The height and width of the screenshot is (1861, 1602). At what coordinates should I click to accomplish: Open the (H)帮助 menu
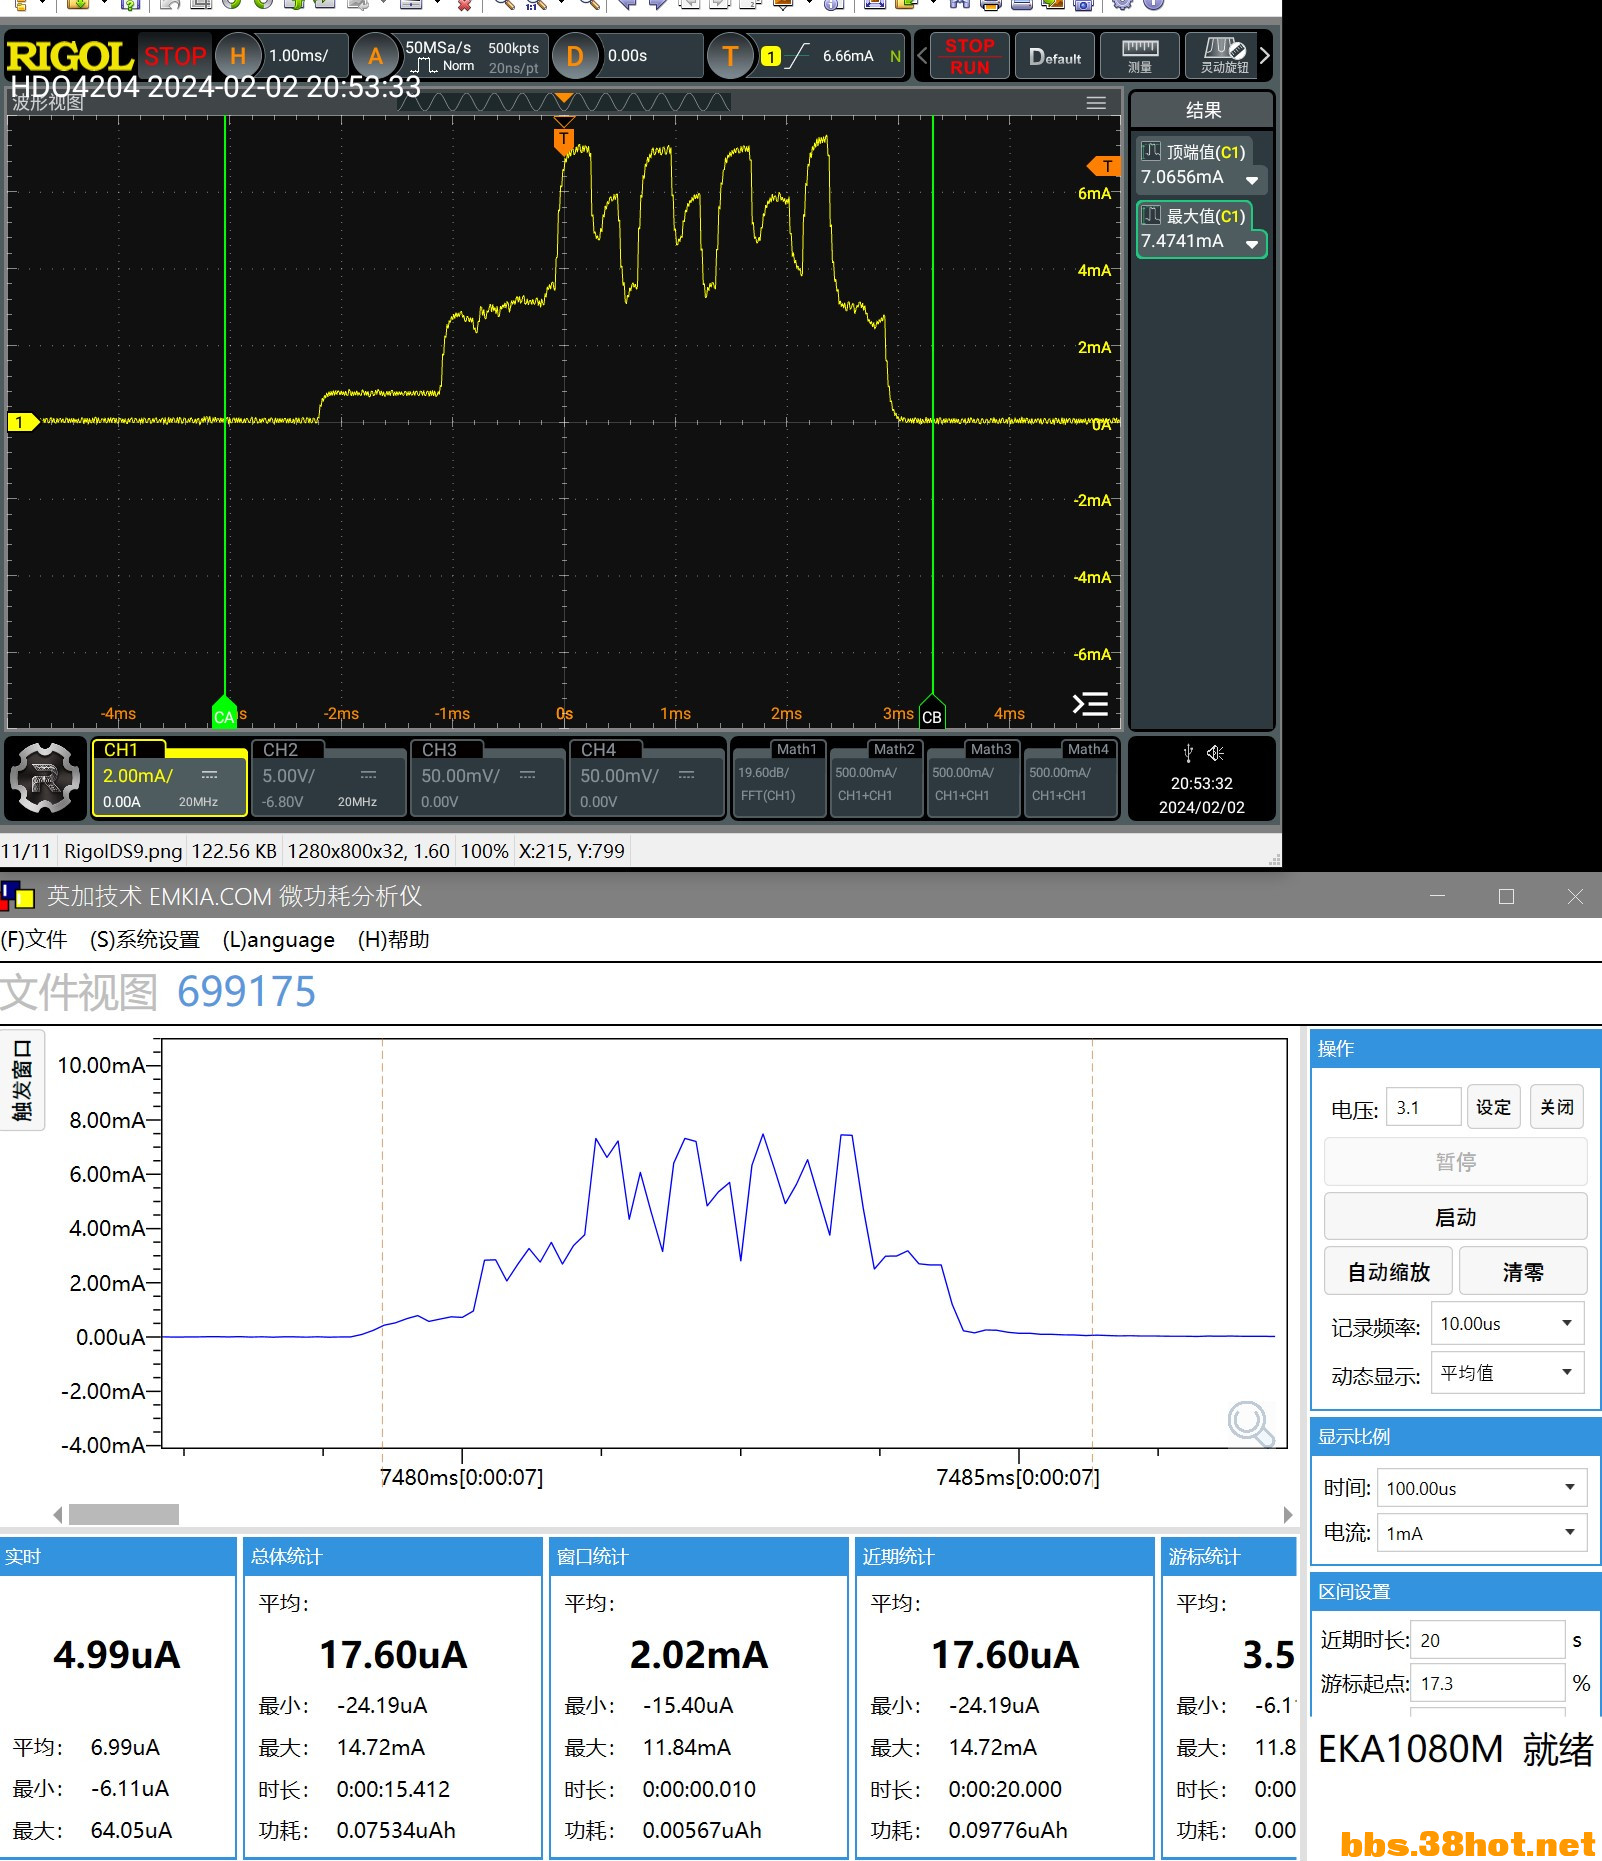(x=394, y=940)
